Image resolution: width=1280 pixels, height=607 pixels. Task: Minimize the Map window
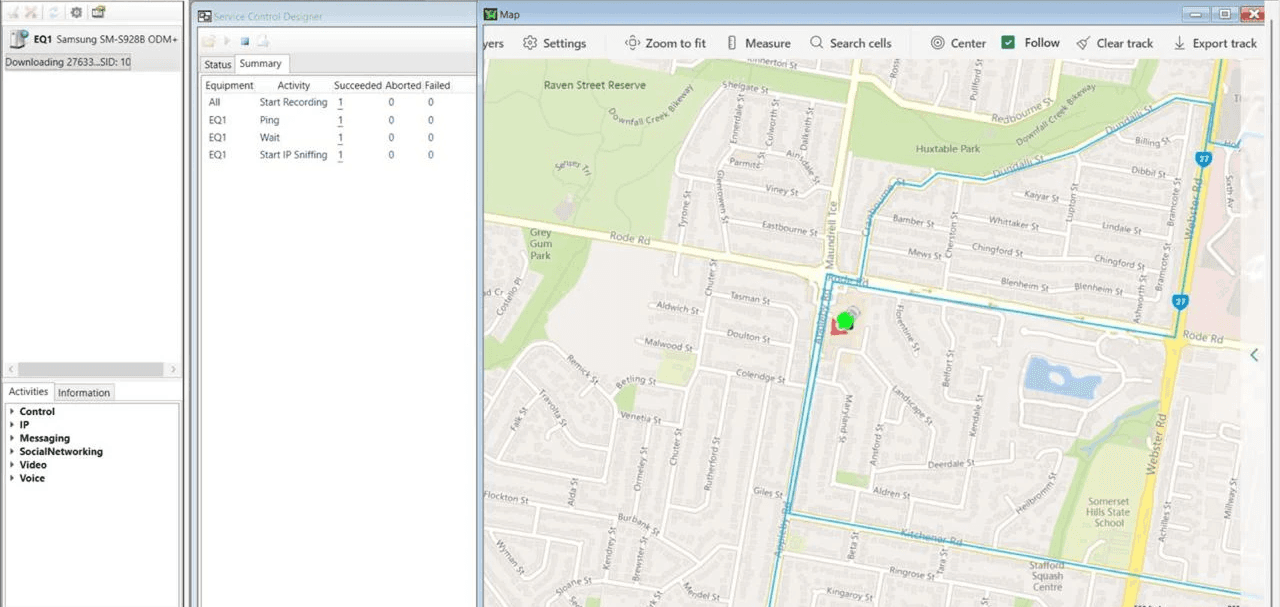click(x=1197, y=14)
